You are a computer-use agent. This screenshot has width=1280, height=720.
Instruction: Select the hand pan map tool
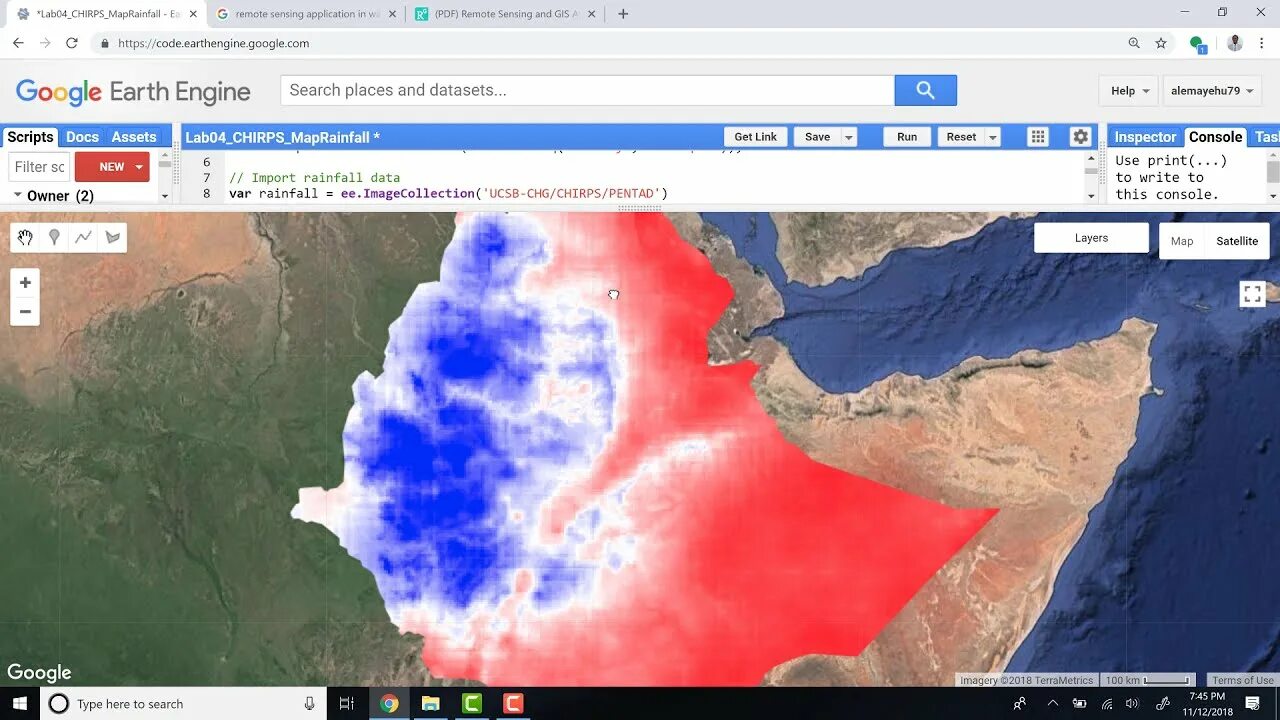(x=25, y=237)
